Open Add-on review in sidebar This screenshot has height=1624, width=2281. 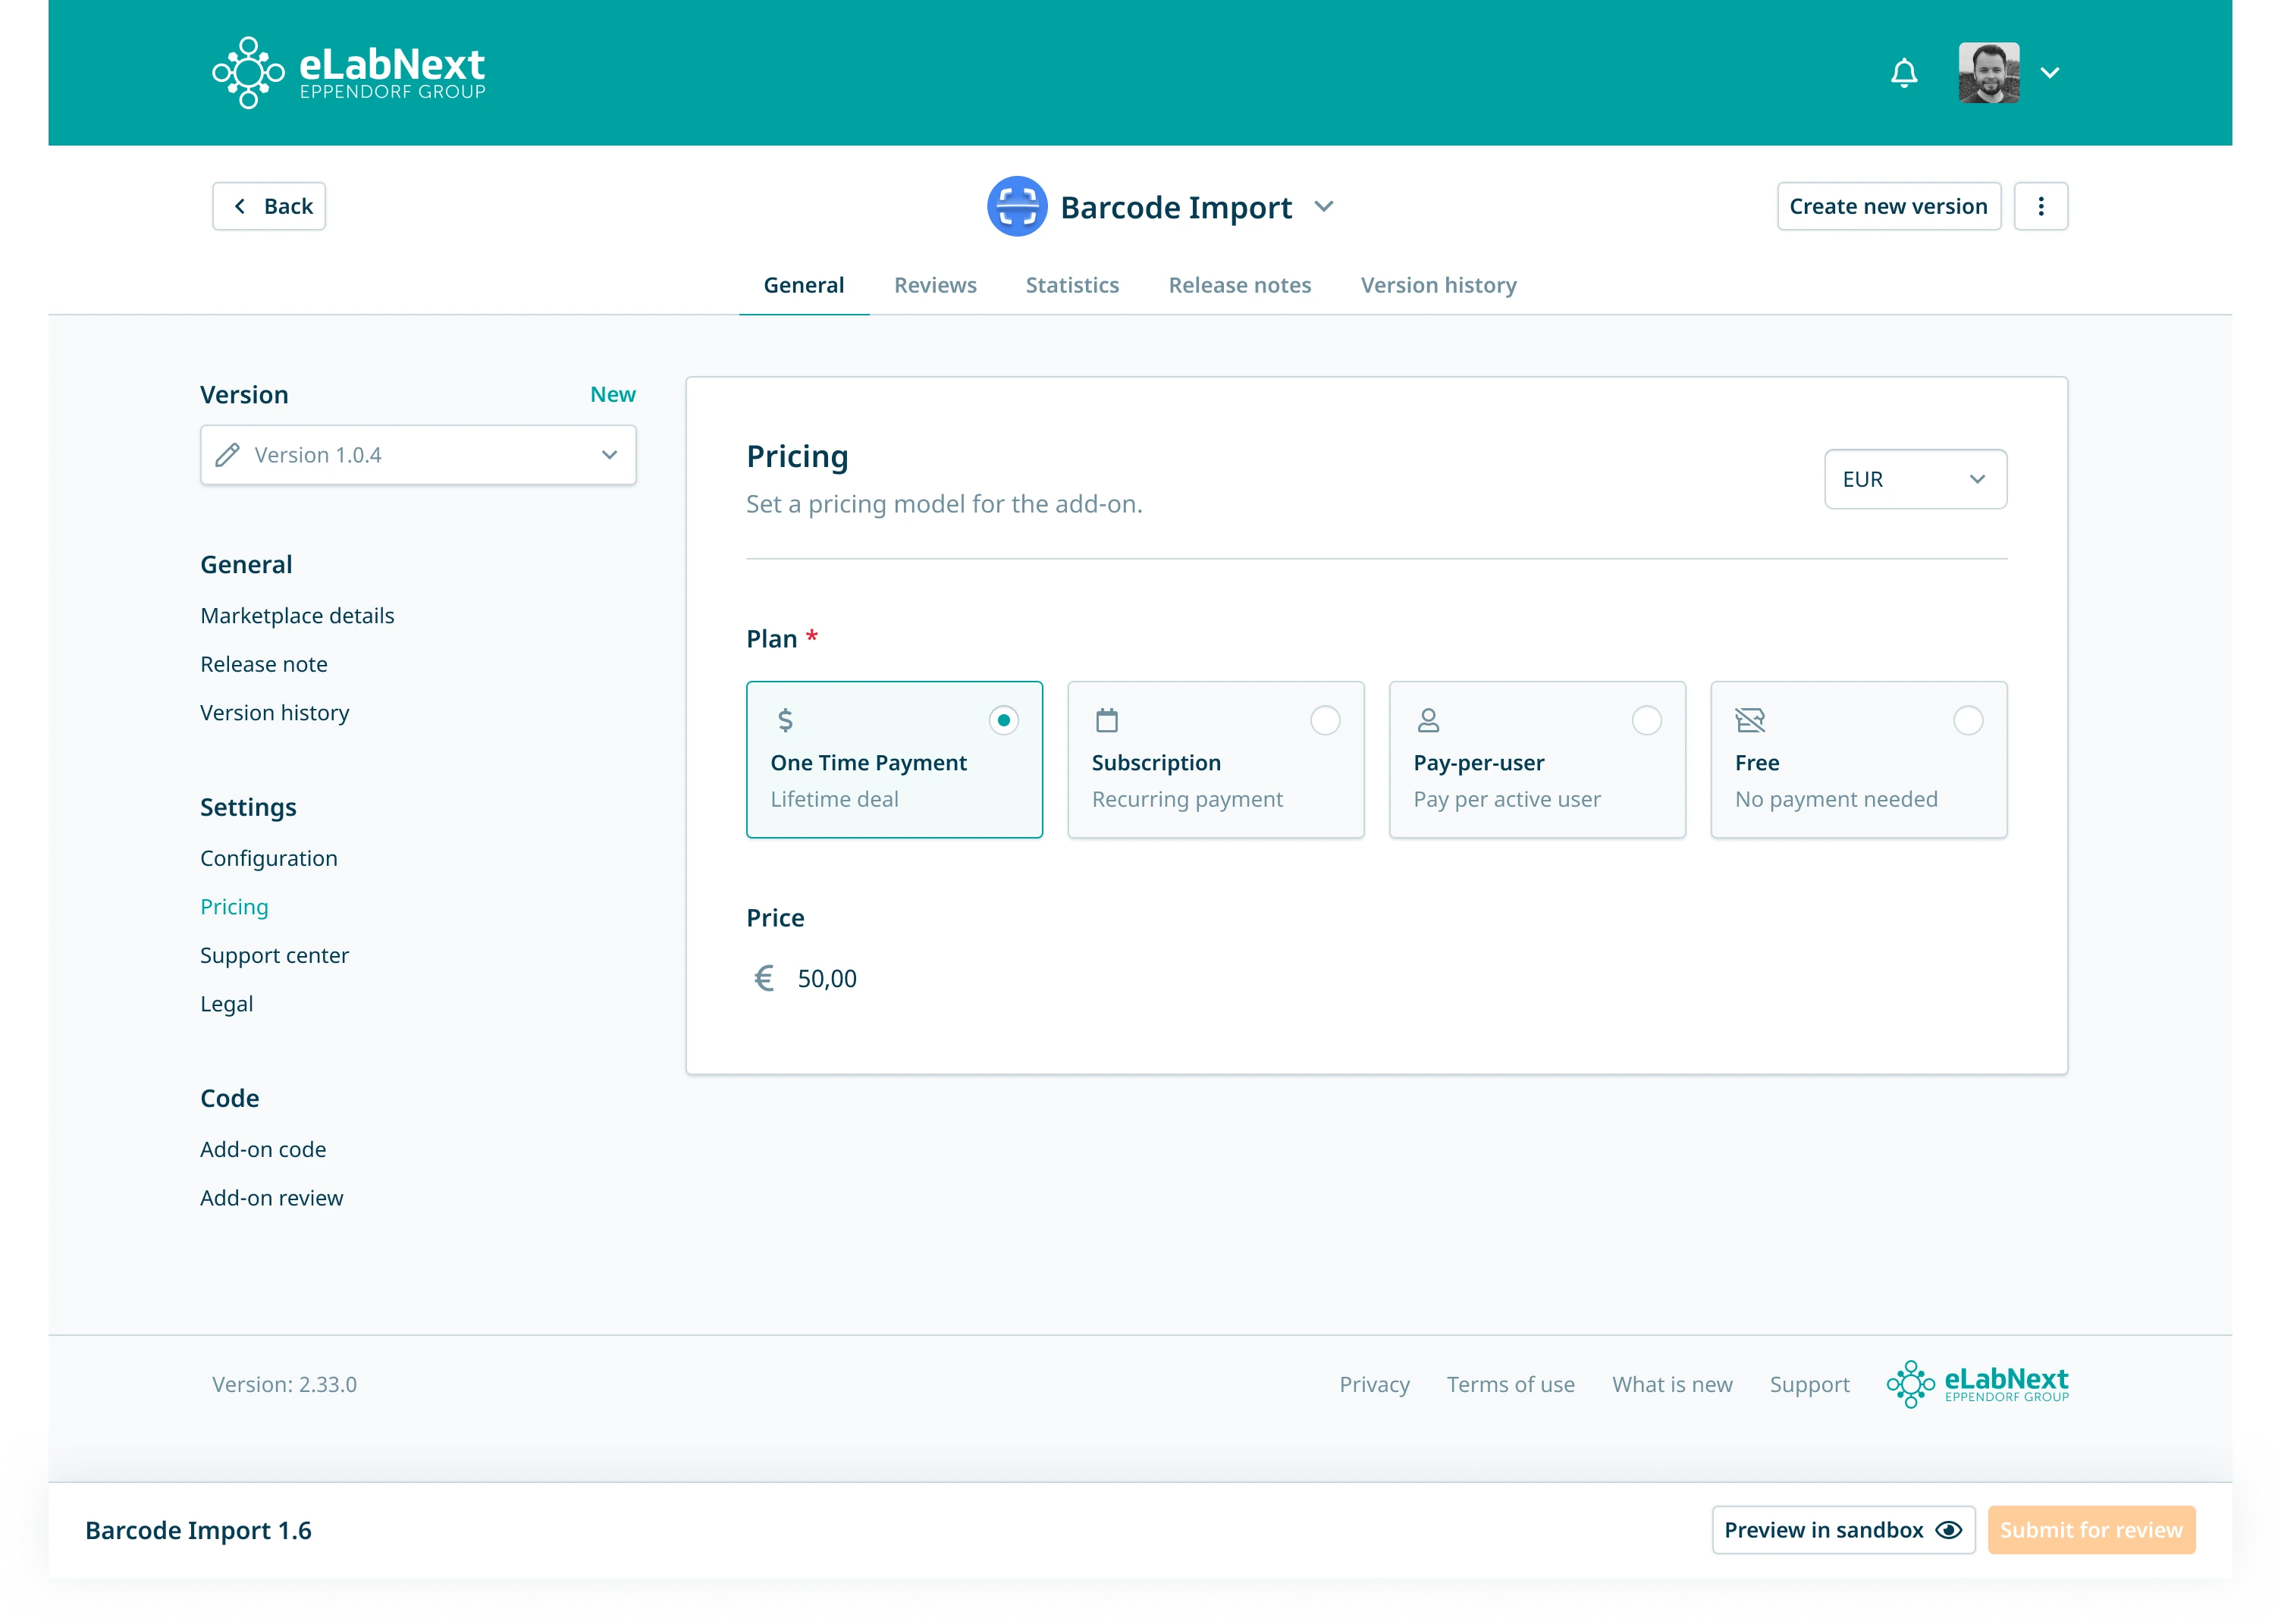click(x=272, y=1198)
